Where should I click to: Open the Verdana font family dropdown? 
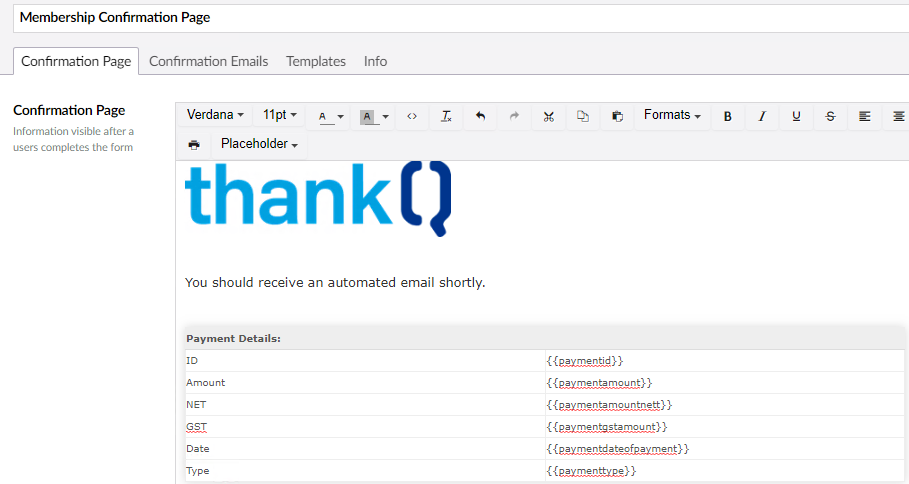pos(215,115)
